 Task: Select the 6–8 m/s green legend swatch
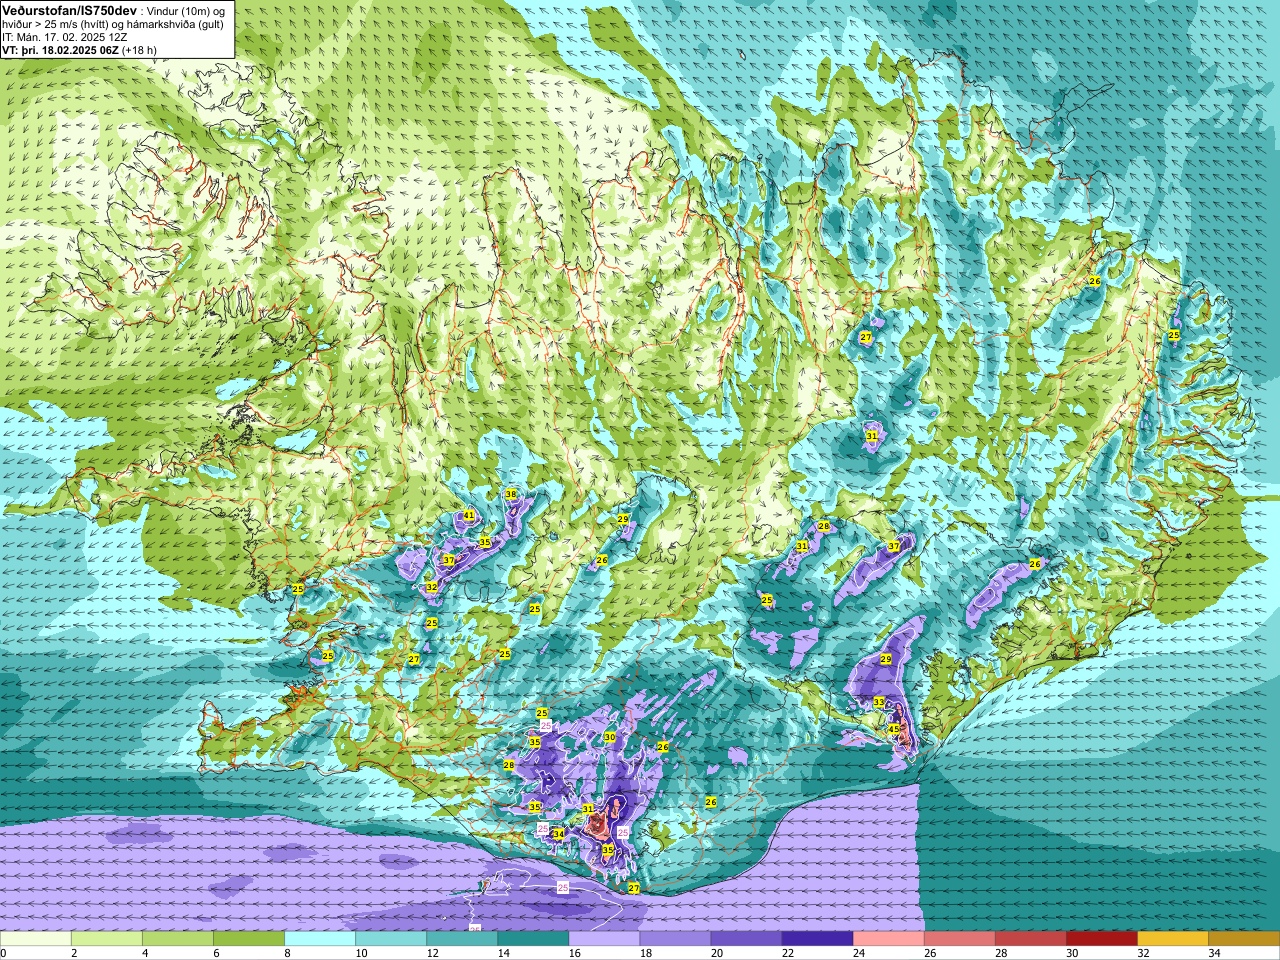click(x=249, y=939)
